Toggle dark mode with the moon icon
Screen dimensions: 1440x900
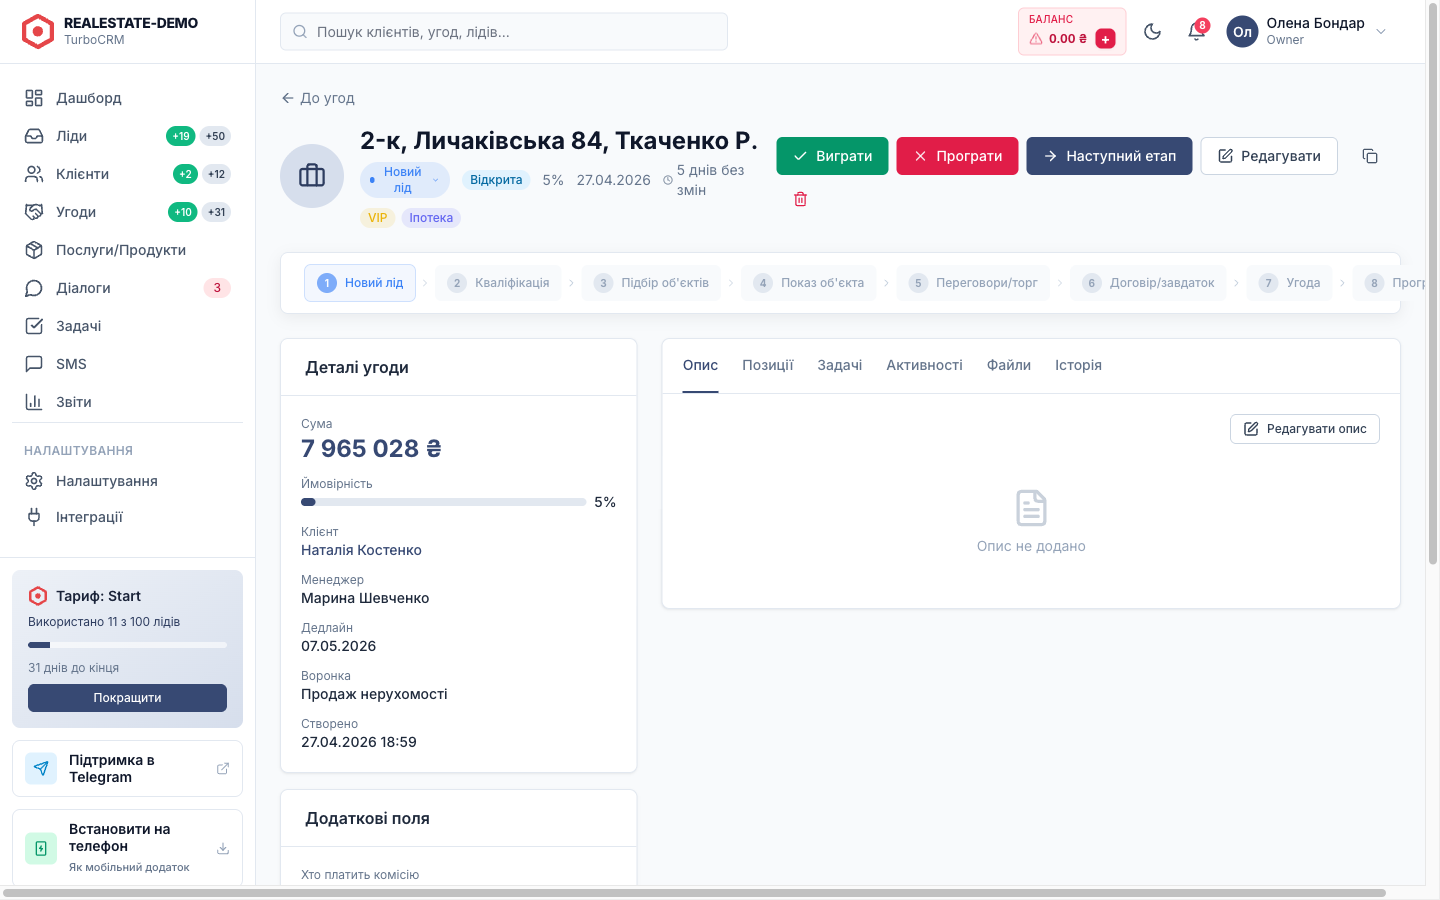tap(1152, 32)
